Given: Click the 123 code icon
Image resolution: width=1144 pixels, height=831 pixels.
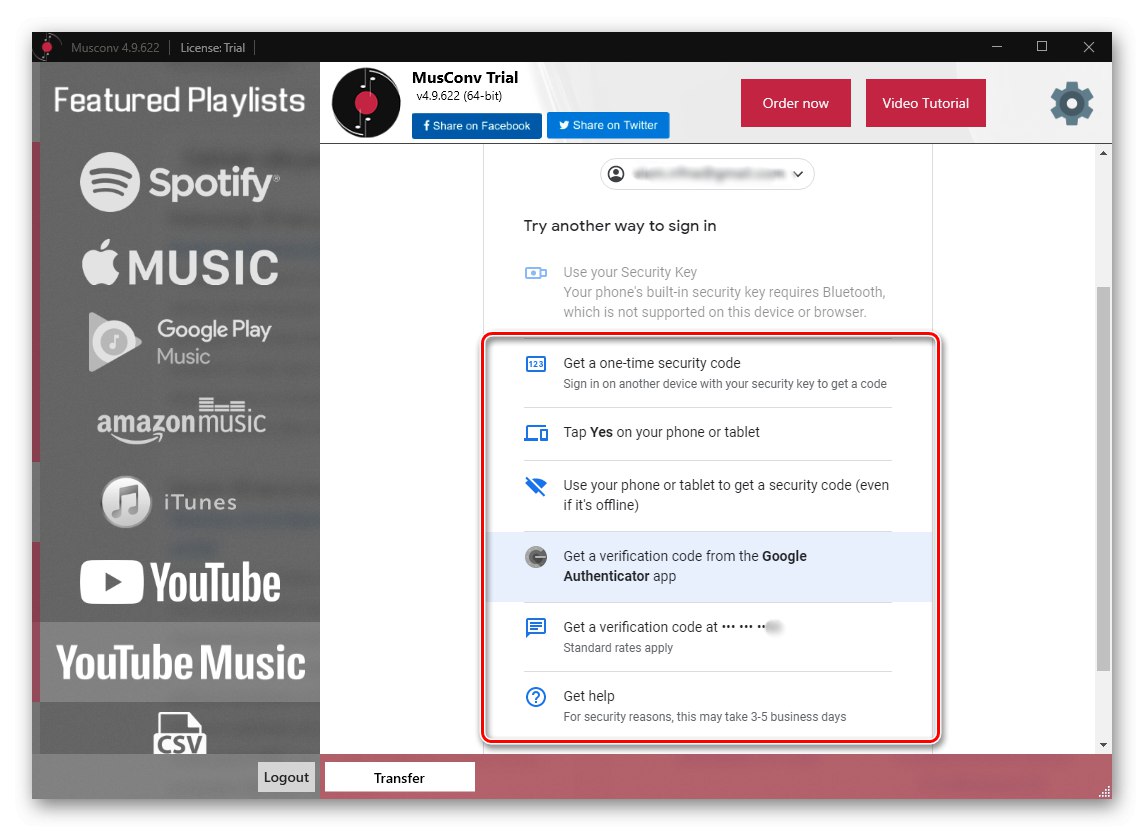Looking at the screenshot, I should [536, 363].
